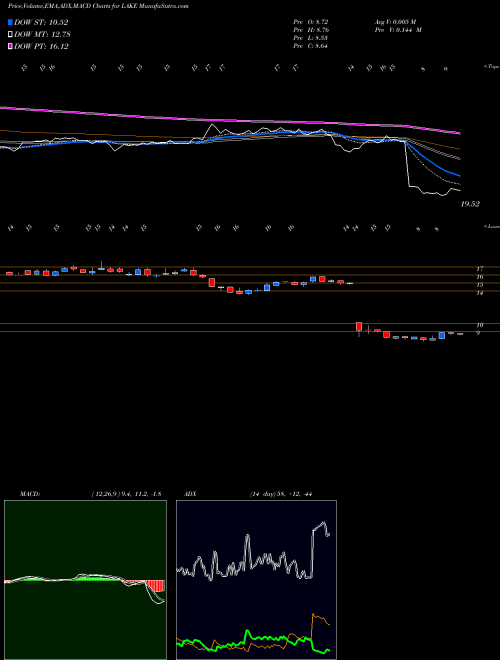Image resolution: width=500 pixels, height=660 pixels.
Task: Click the ADX panel heading
Action: click(192, 494)
